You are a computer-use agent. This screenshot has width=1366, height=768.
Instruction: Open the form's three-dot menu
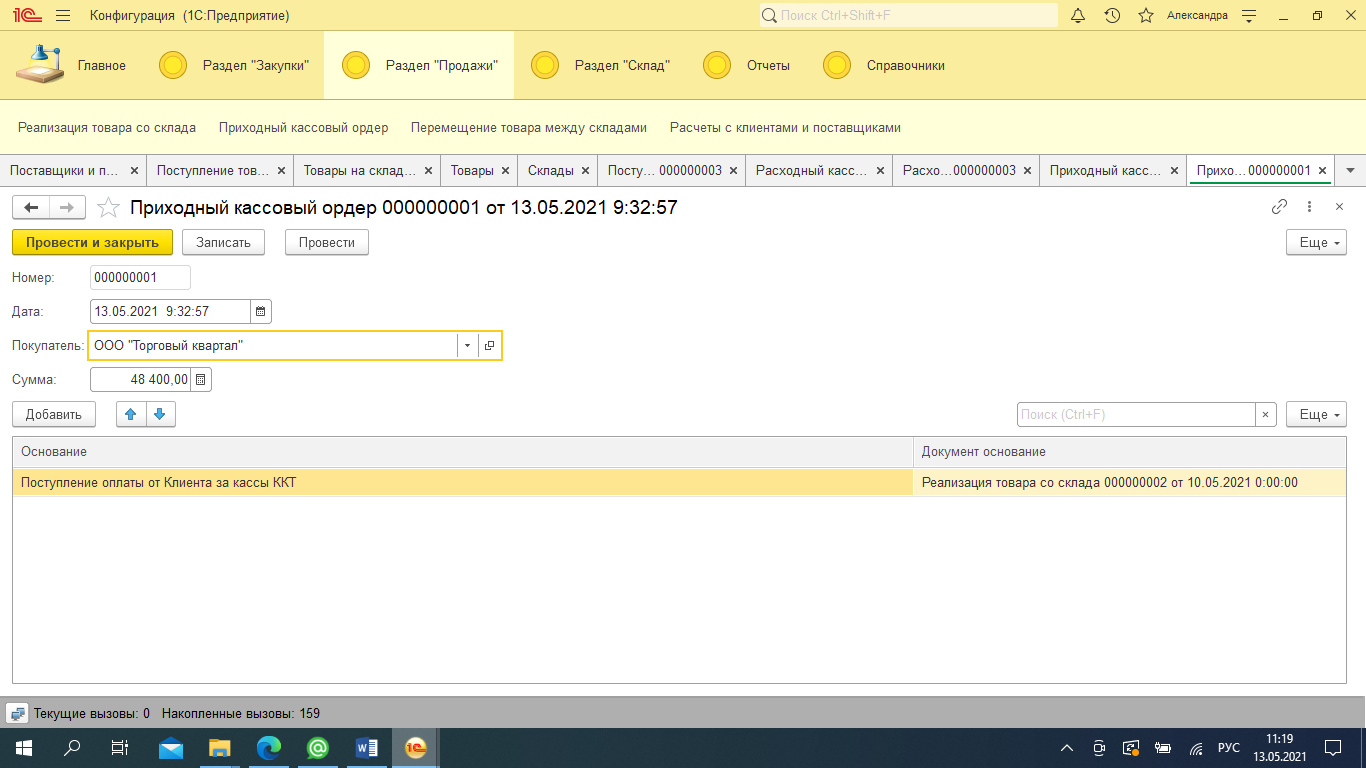pos(1309,207)
